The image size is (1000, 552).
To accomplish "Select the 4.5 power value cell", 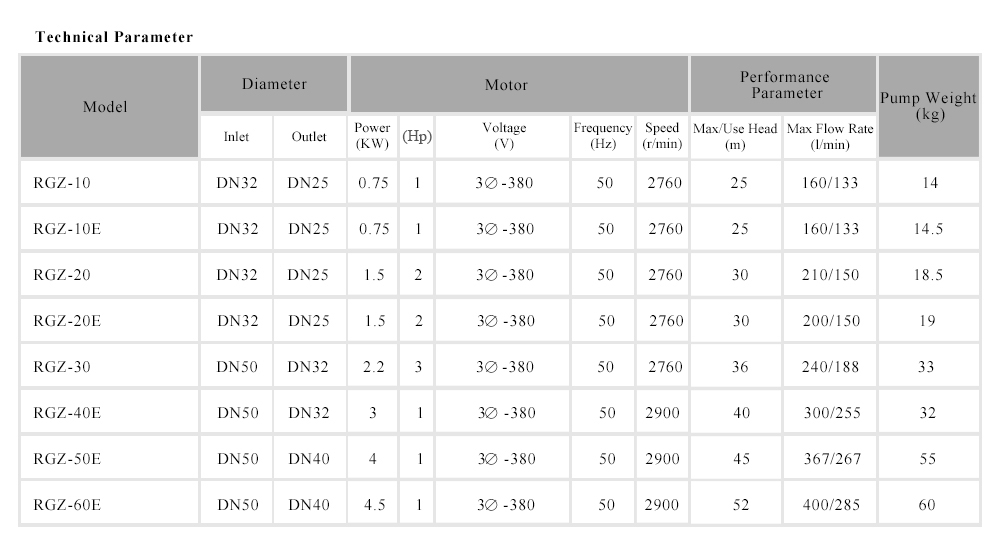I will click(x=374, y=505).
